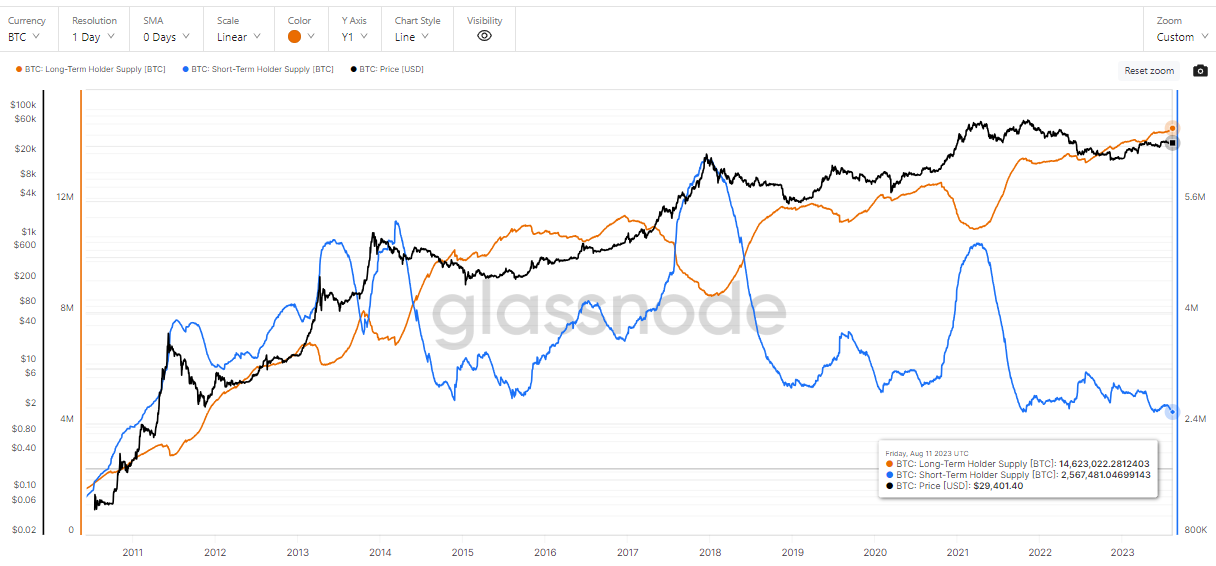Image resolution: width=1216 pixels, height=566 pixels.
Task: Toggle Long-Term Holder Supply legend series
Action: (94, 69)
